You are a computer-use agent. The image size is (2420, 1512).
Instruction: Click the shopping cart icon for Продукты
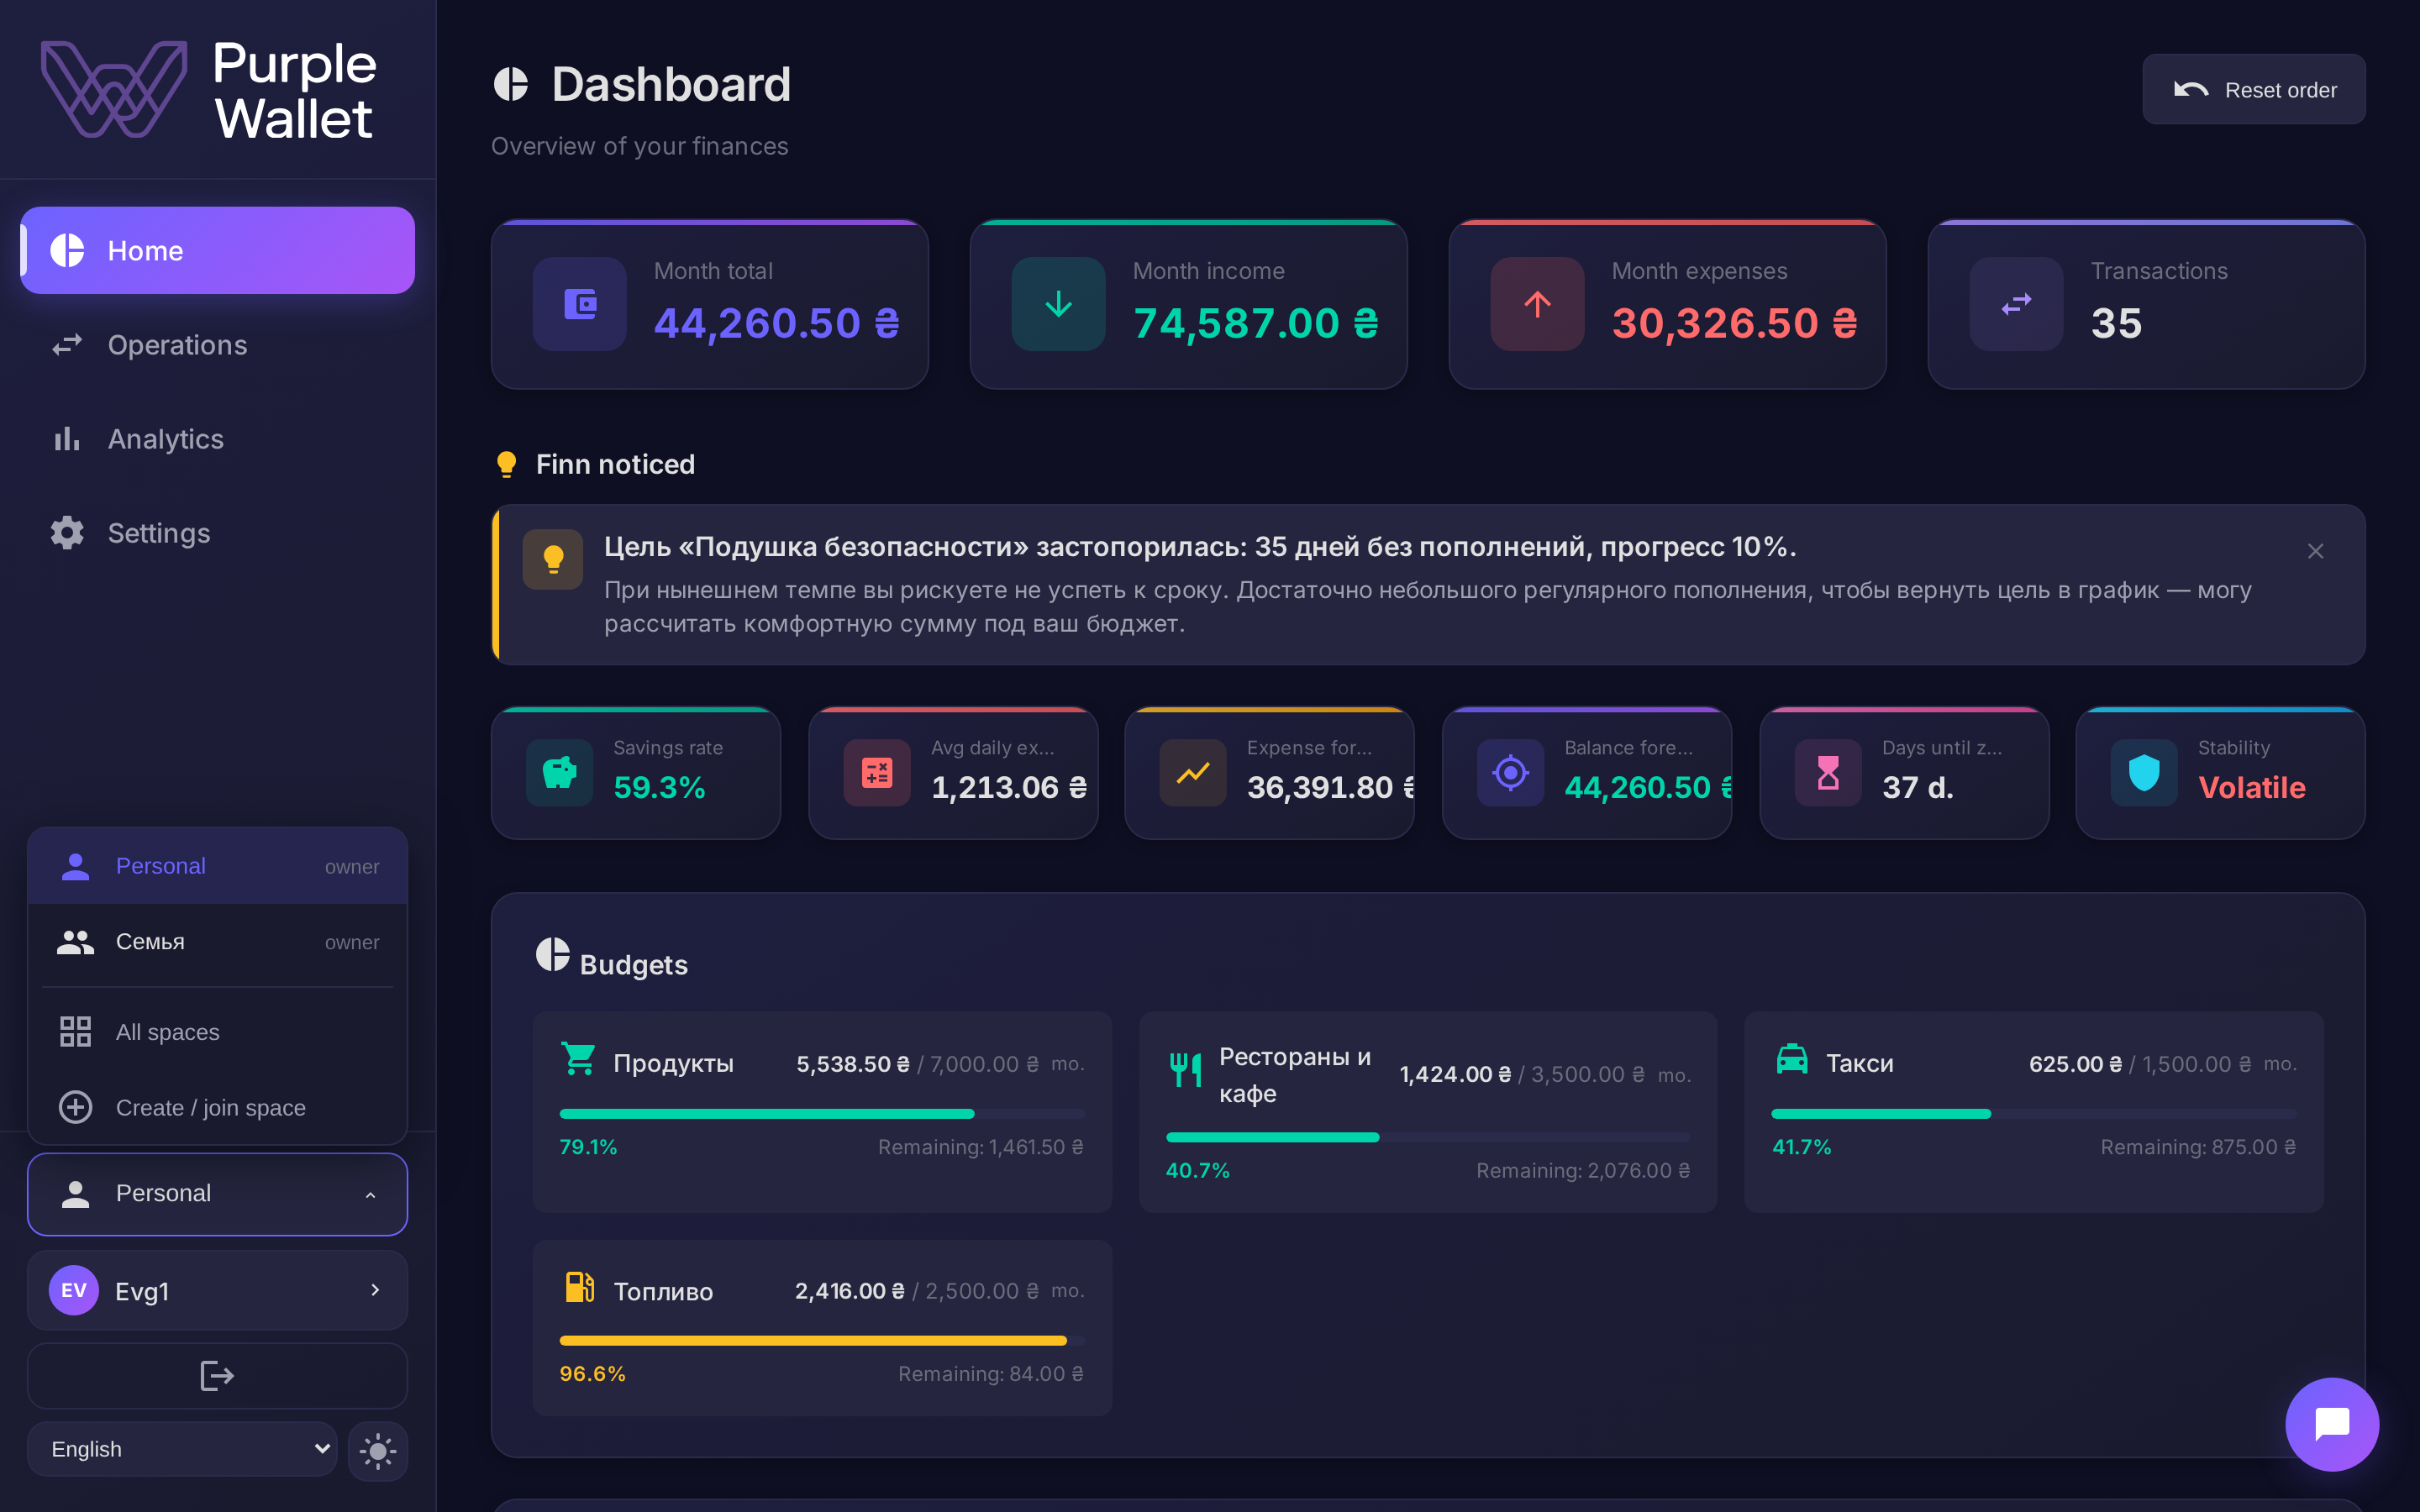click(x=579, y=1058)
